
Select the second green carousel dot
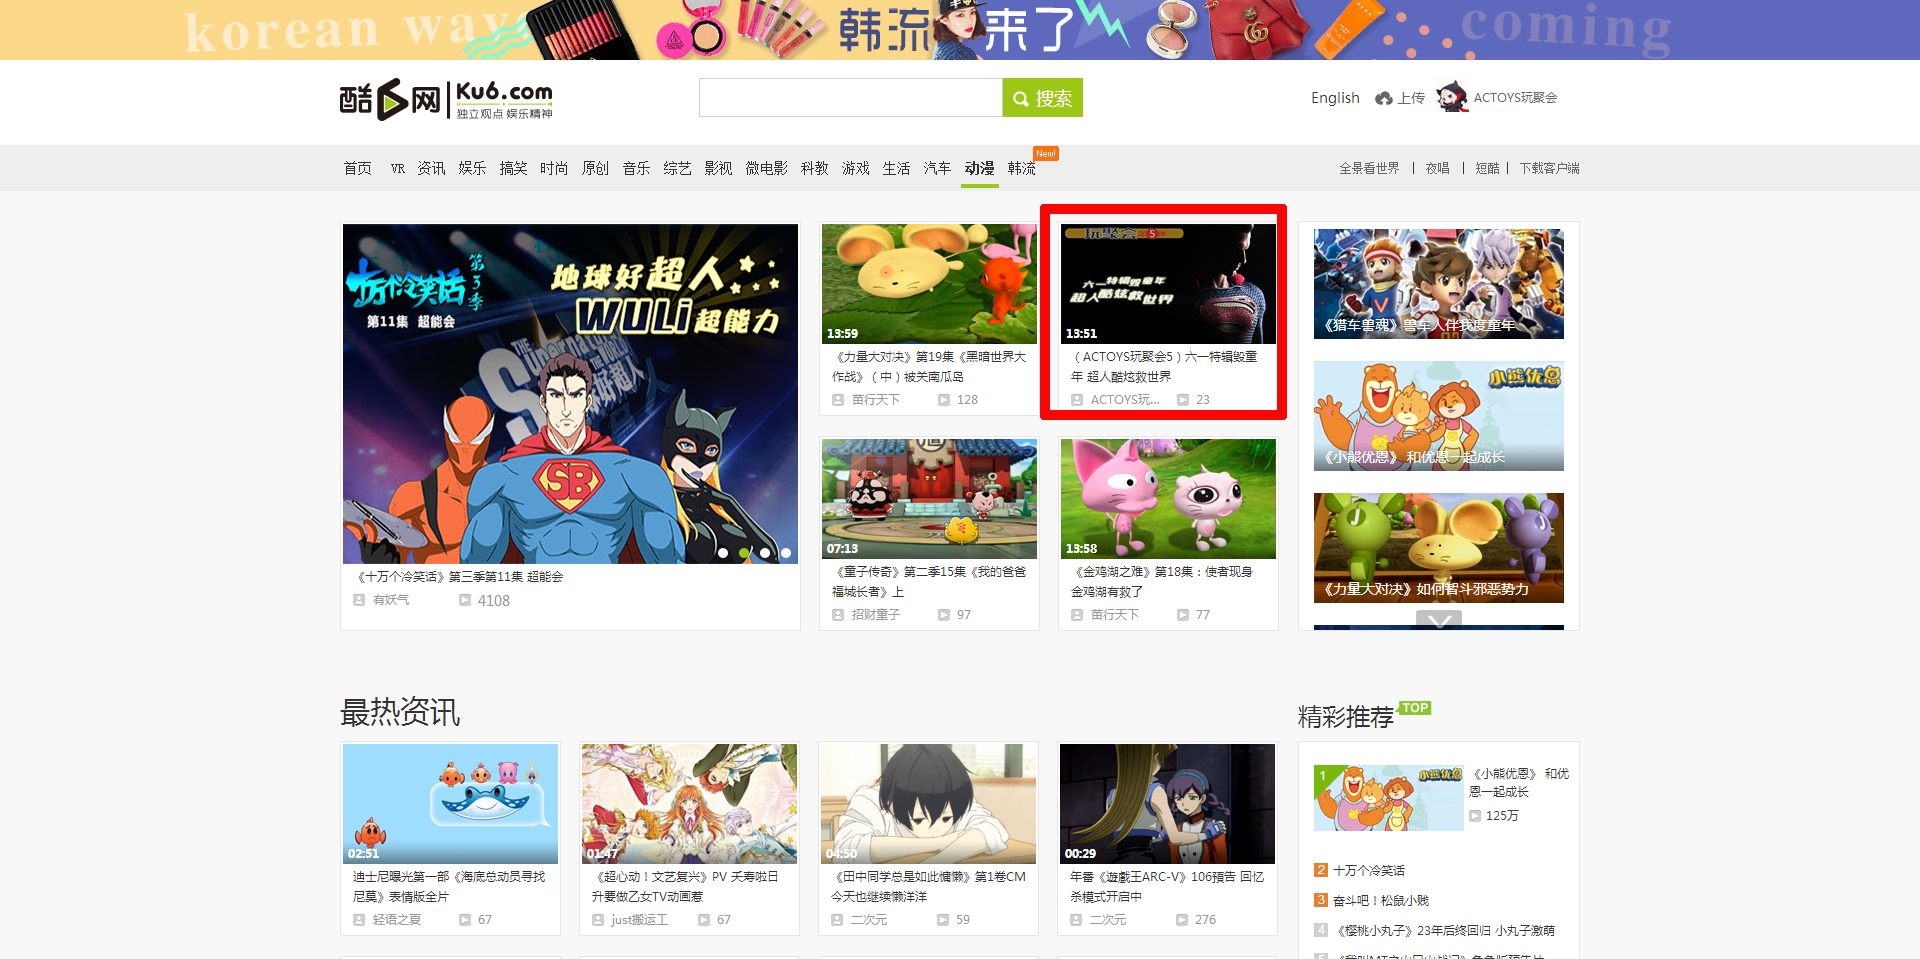[744, 553]
